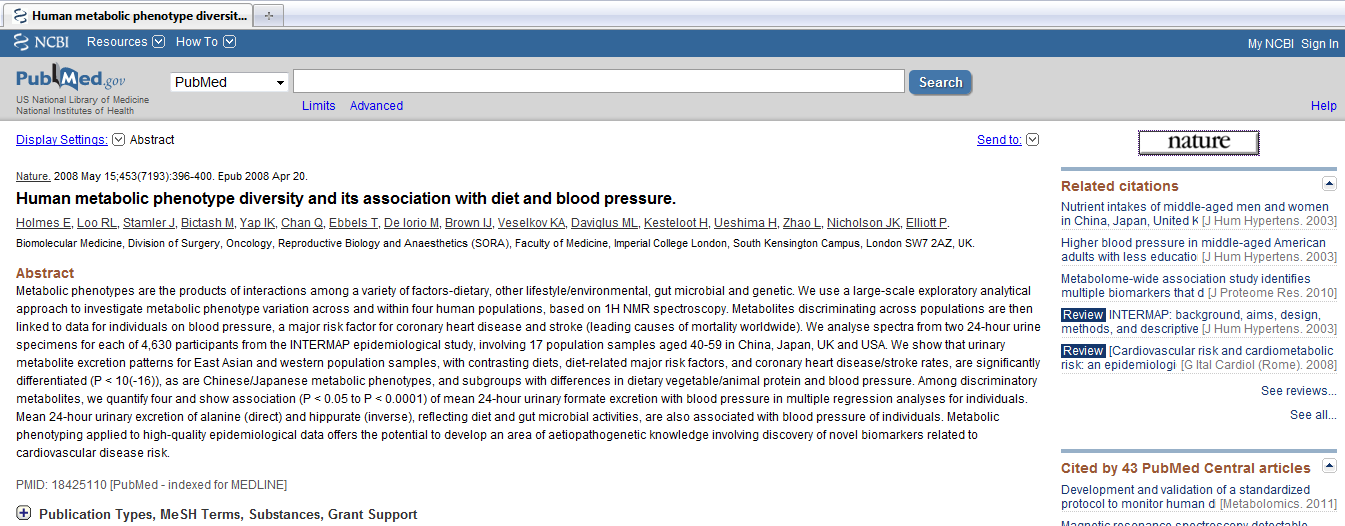Click the Search button
Screen dimensions: 1345x526
940,82
